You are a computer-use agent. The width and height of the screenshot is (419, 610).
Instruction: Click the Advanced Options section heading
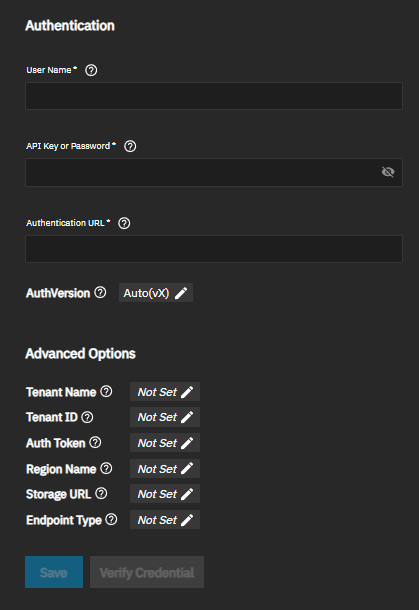(x=81, y=354)
